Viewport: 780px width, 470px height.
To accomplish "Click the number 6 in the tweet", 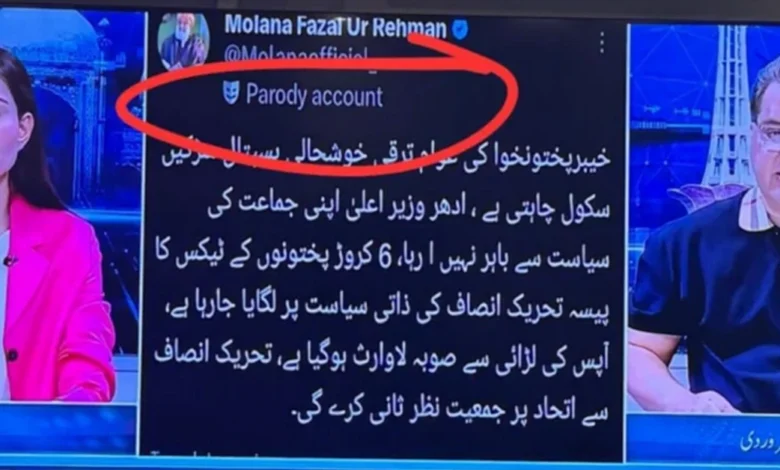I will coord(385,259).
